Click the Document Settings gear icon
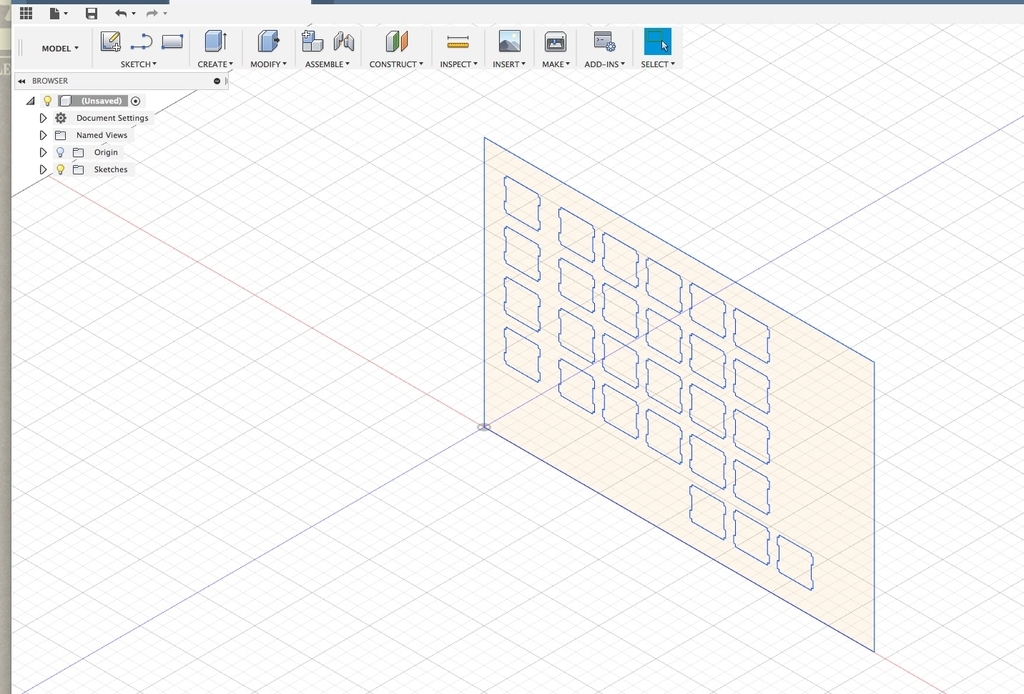The height and width of the screenshot is (694, 1024). [x=61, y=118]
